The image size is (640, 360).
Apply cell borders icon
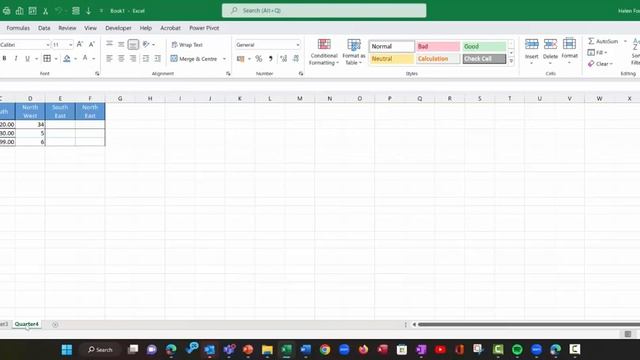(x=47, y=59)
